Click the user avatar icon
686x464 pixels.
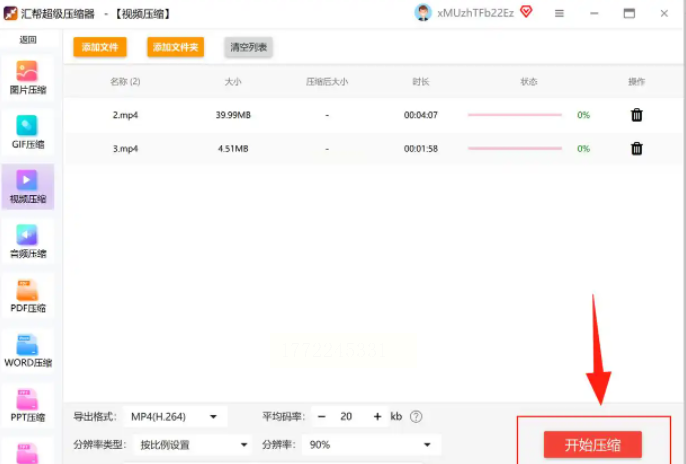pyautogui.click(x=423, y=13)
